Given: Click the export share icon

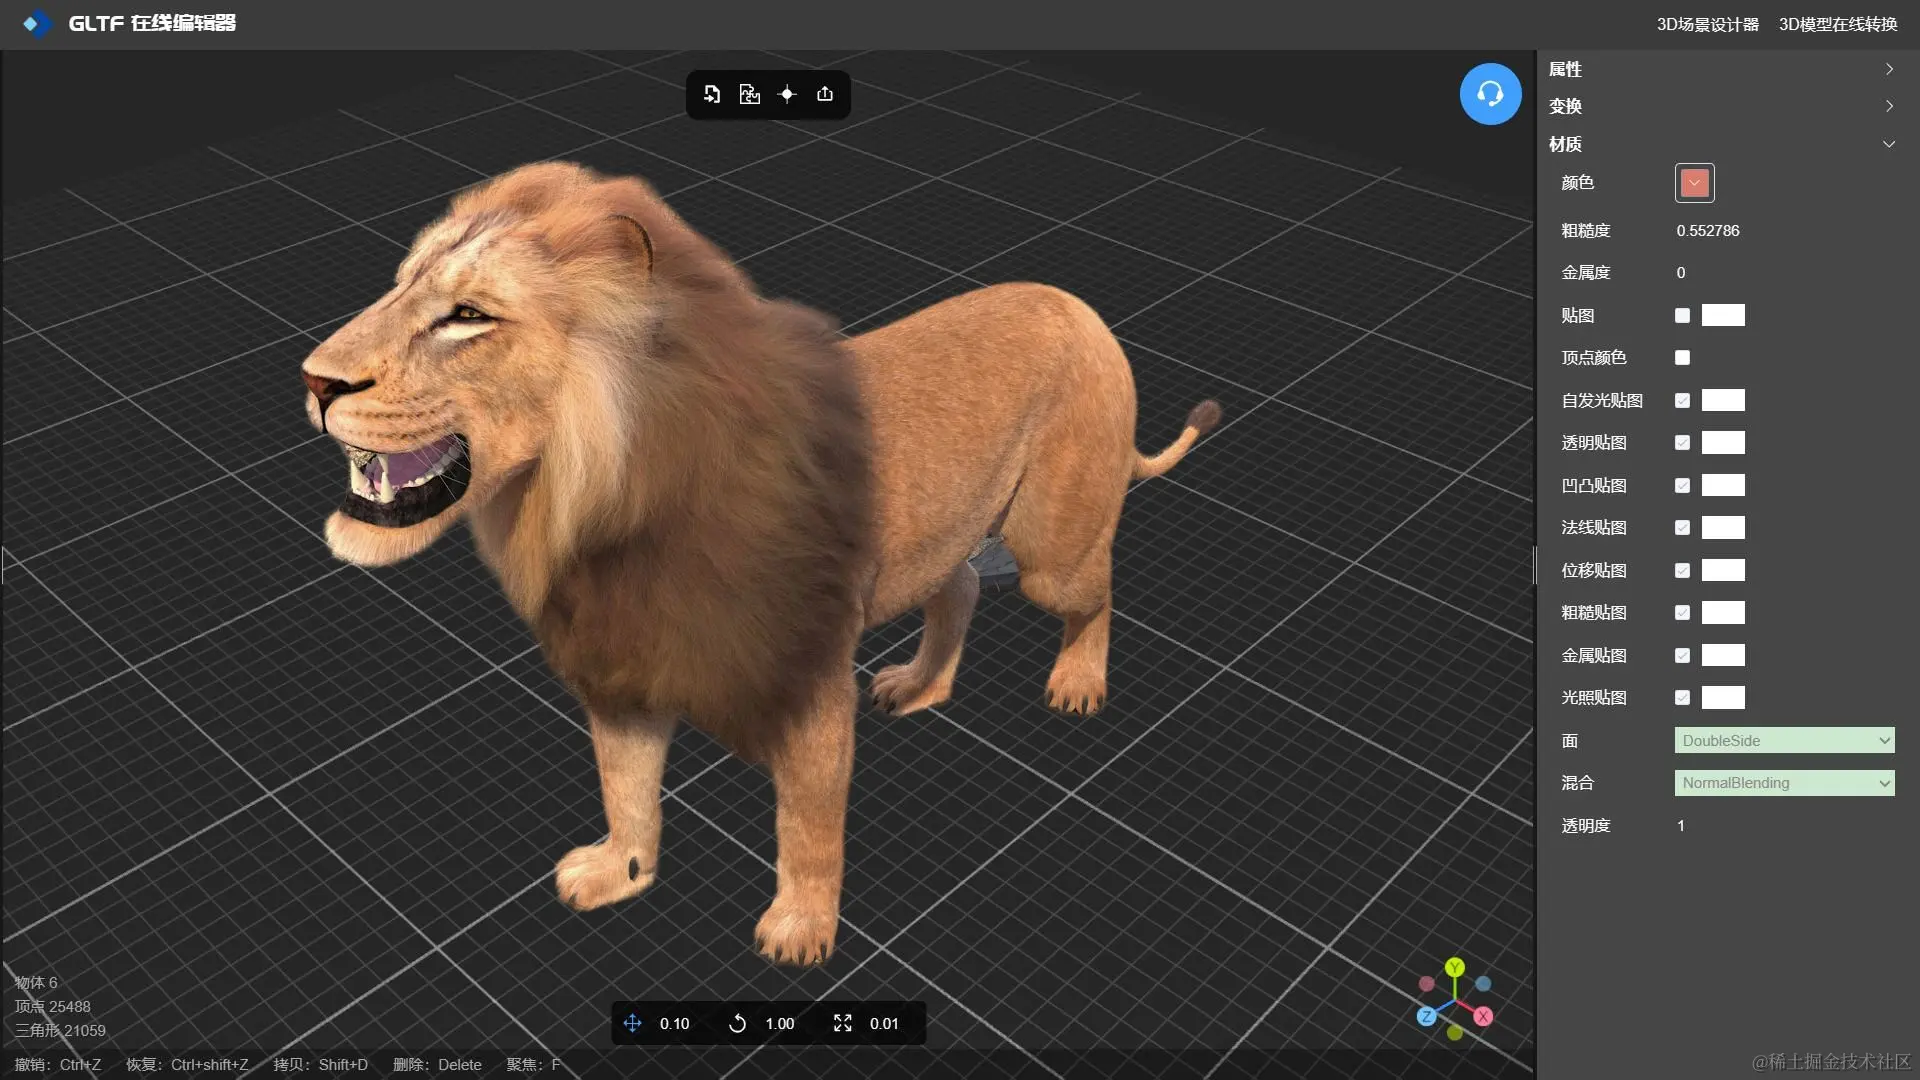Looking at the screenshot, I should (x=825, y=94).
